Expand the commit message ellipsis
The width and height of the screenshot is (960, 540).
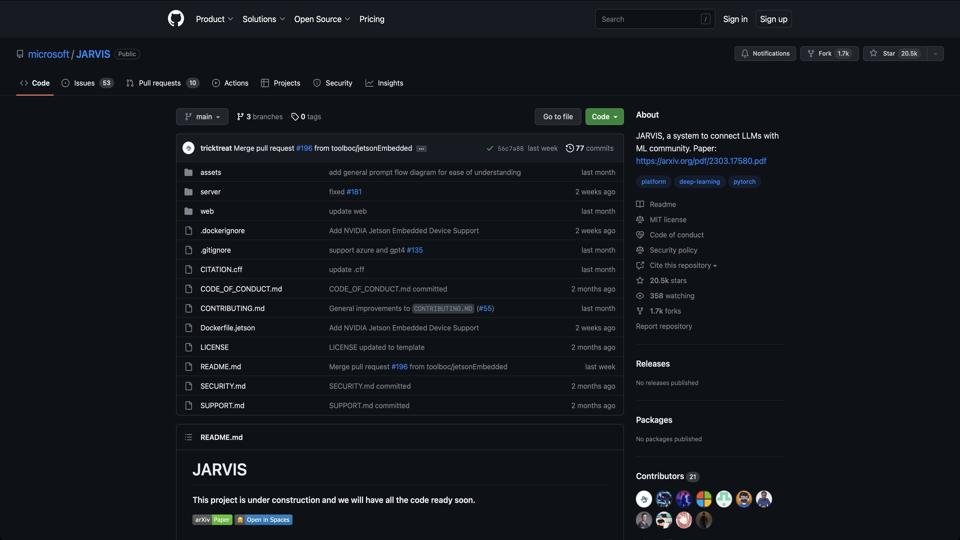[x=422, y=148]
